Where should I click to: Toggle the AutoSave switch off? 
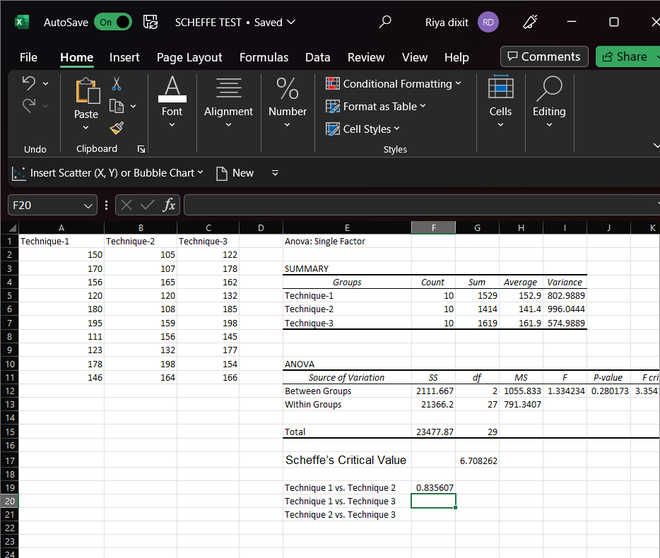[113, 22]
